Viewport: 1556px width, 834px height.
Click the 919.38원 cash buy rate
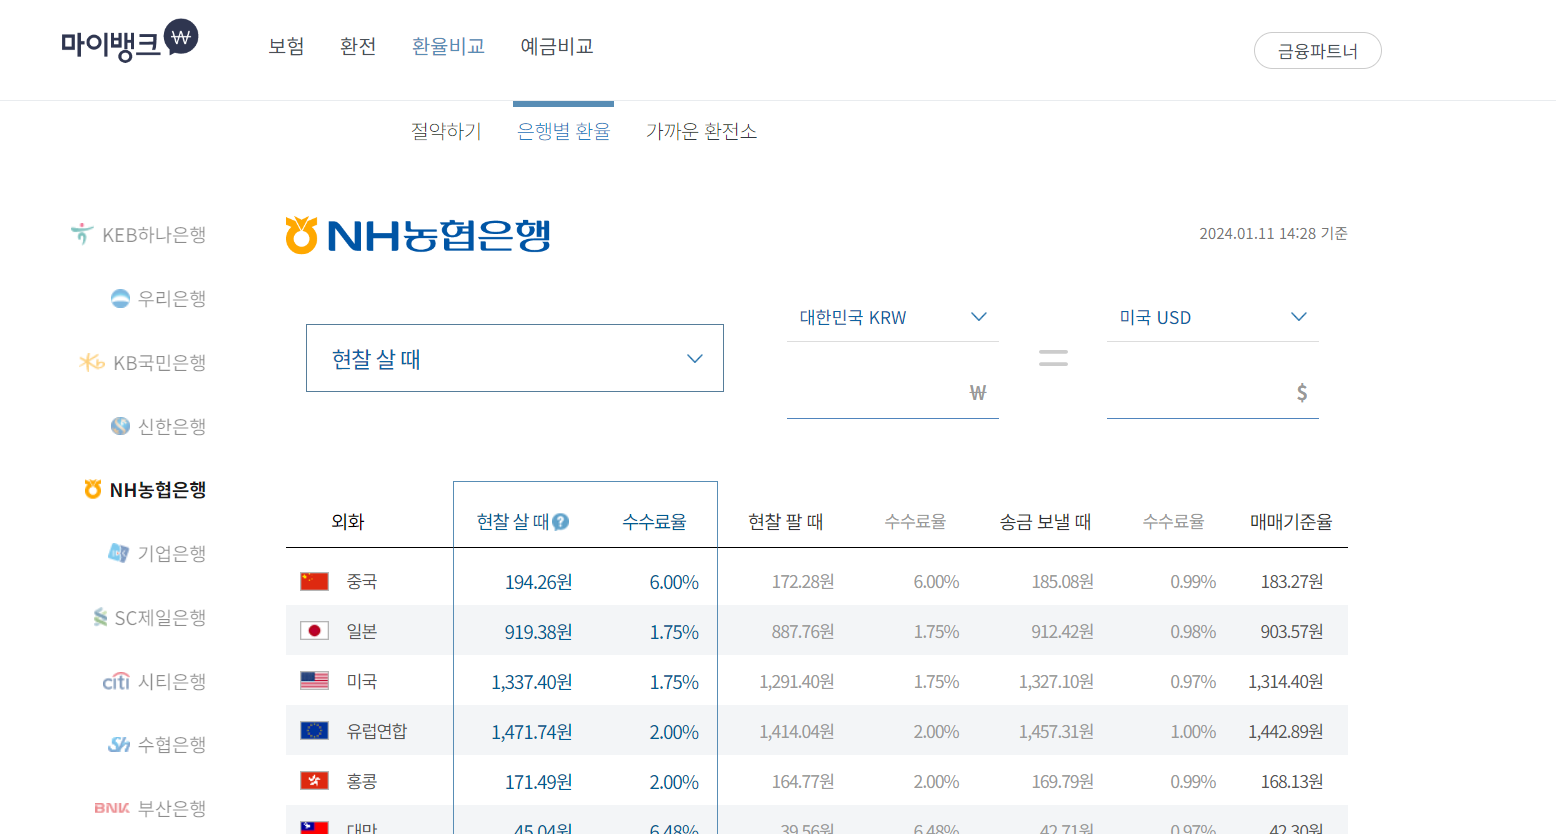(x=538, y=632)
